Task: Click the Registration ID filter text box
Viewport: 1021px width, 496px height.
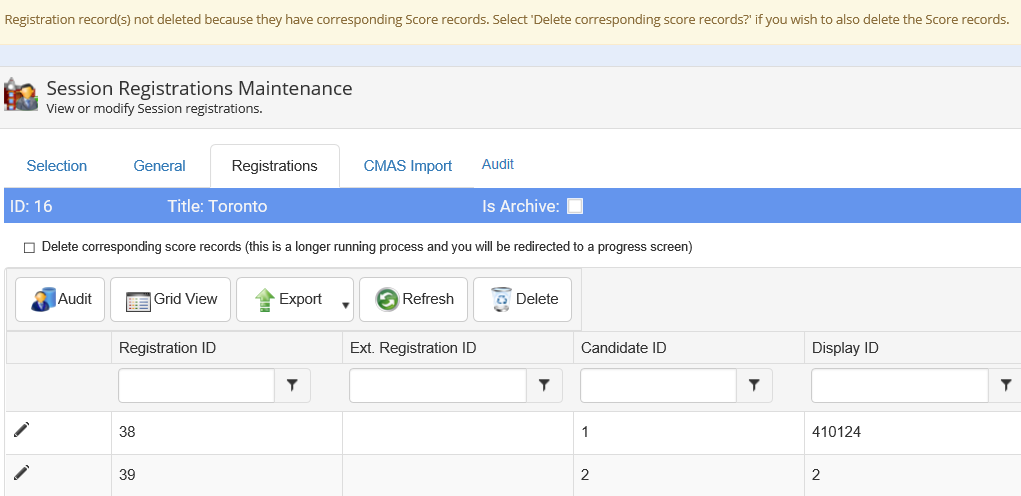Action: pyautogui.click(x=196, y=385)
